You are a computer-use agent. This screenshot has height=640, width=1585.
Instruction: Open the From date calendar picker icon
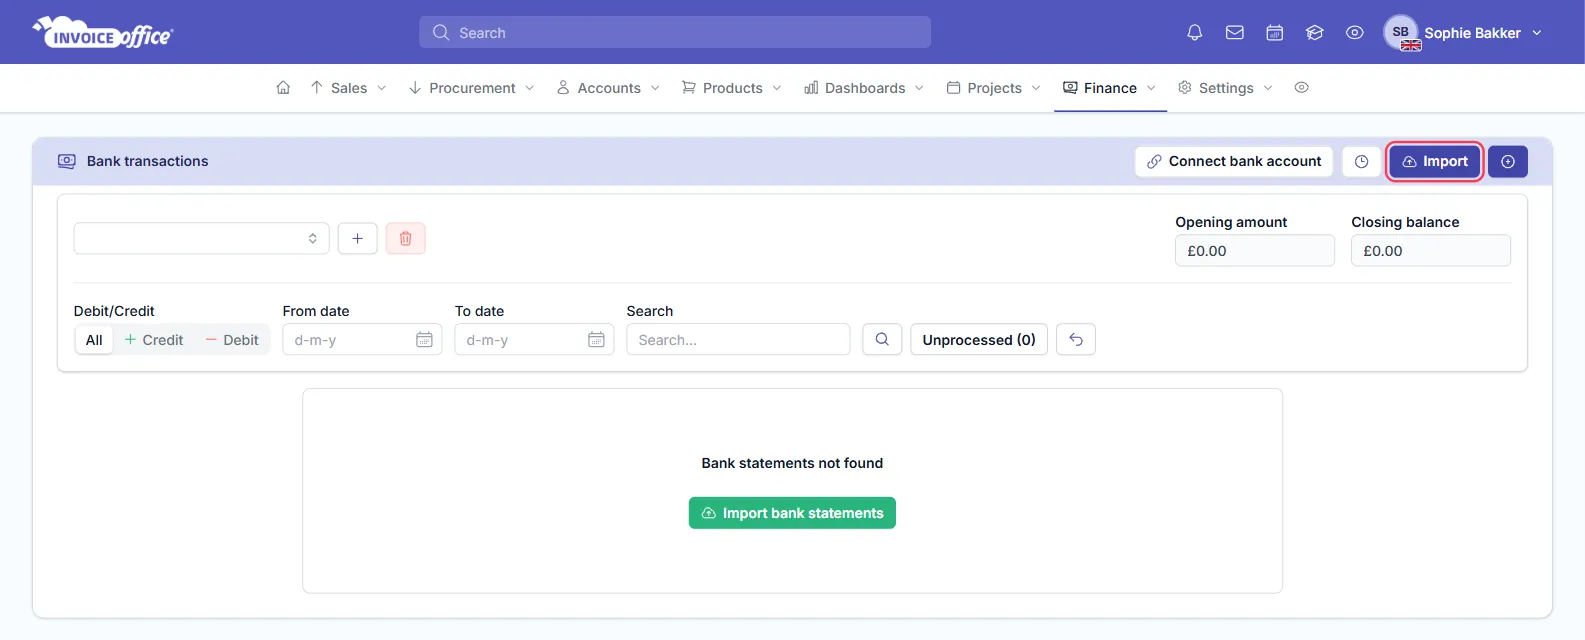pyautogui.click(x=424, y=340)
